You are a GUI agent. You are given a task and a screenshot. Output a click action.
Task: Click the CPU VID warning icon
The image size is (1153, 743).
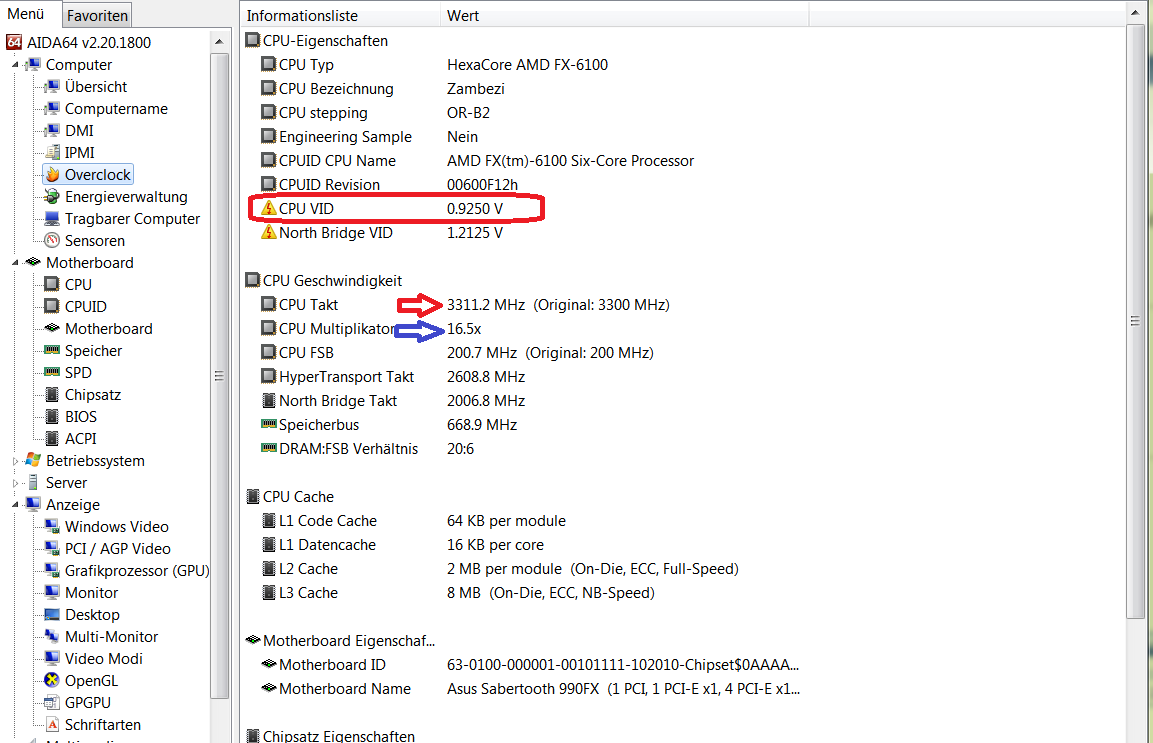coord(269,209)
